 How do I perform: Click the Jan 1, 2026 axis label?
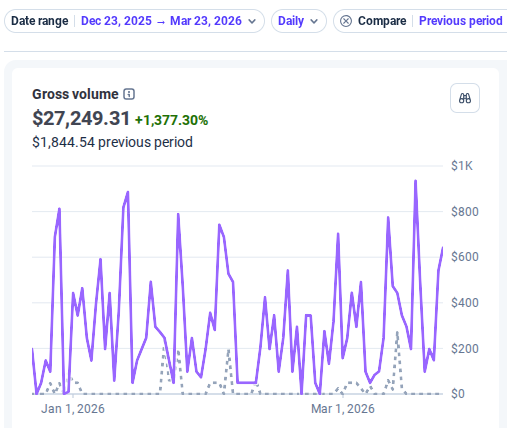pos(73,409)
